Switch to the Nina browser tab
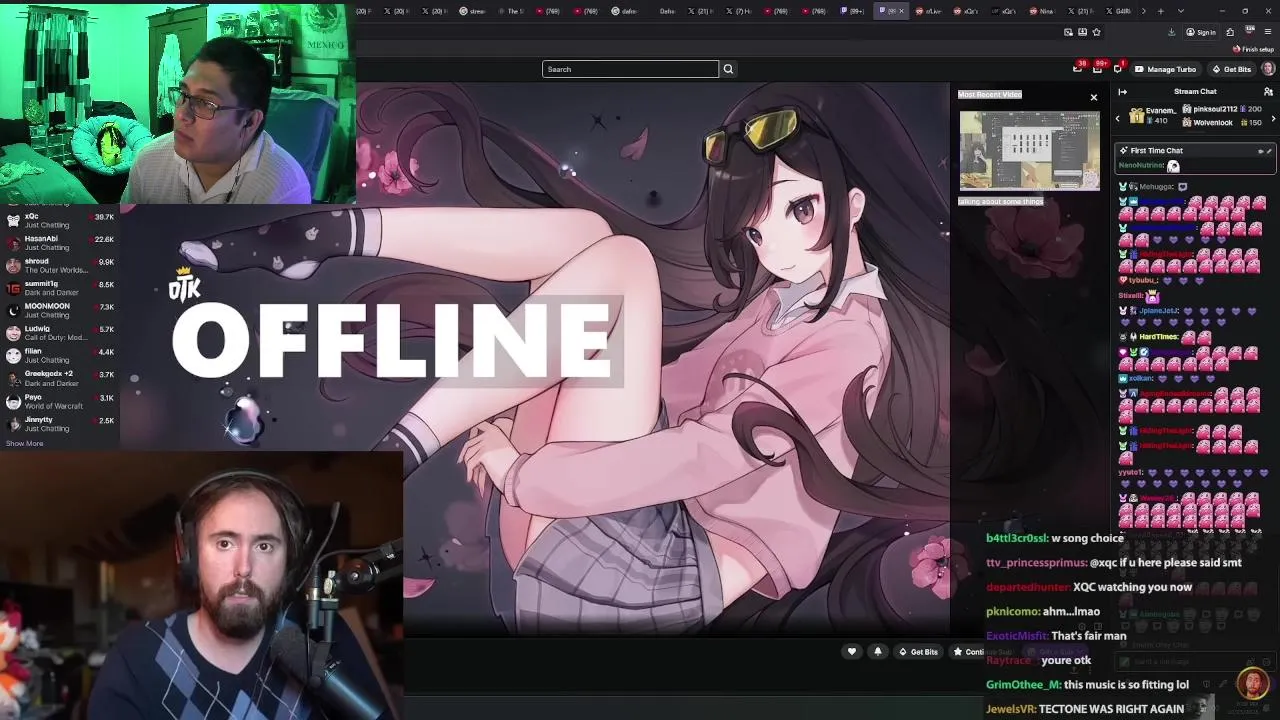This screenshot has width=1280, height=720. point(1042,11)
